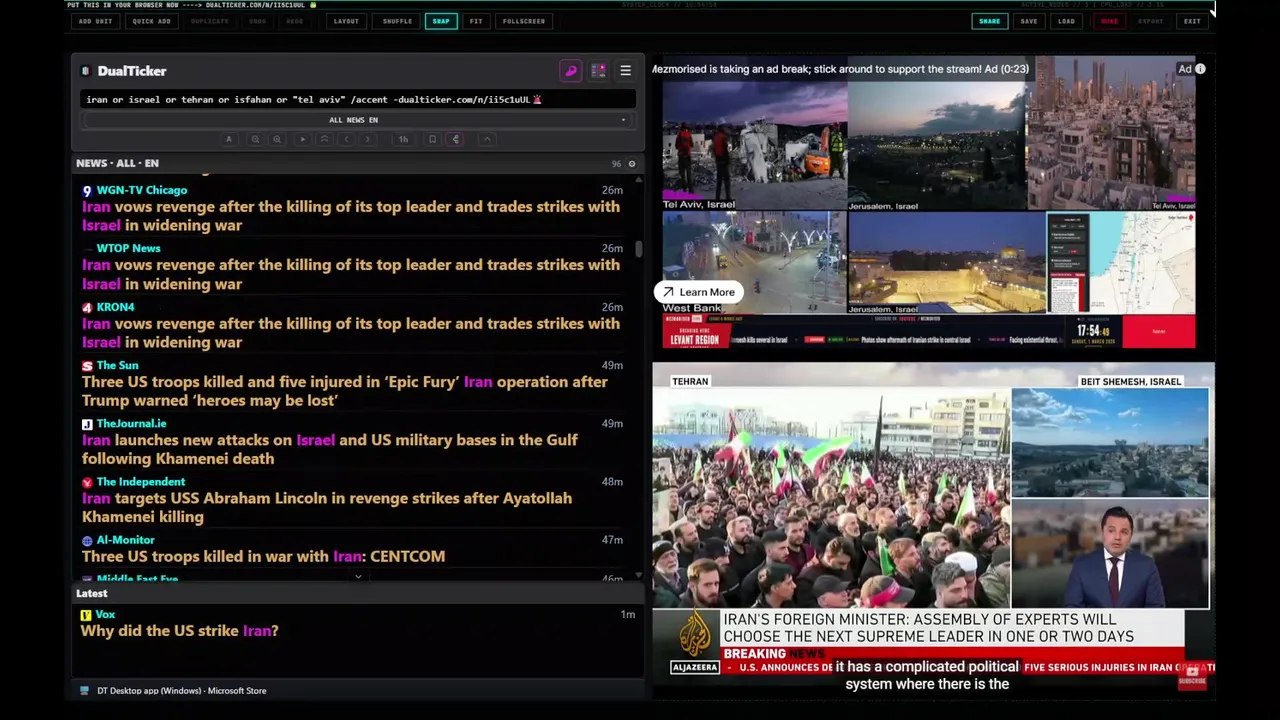Click the '96' article count
1280x720 pixels.
coord(616,164)
